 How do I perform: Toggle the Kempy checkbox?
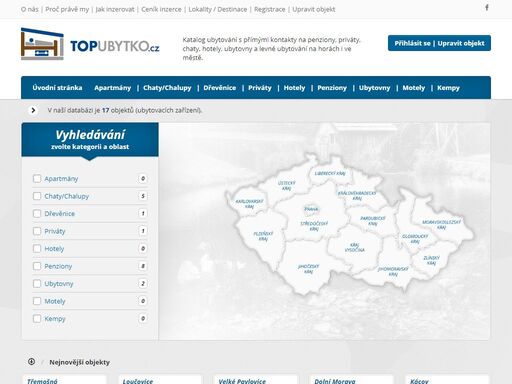[x=37, y=319]
